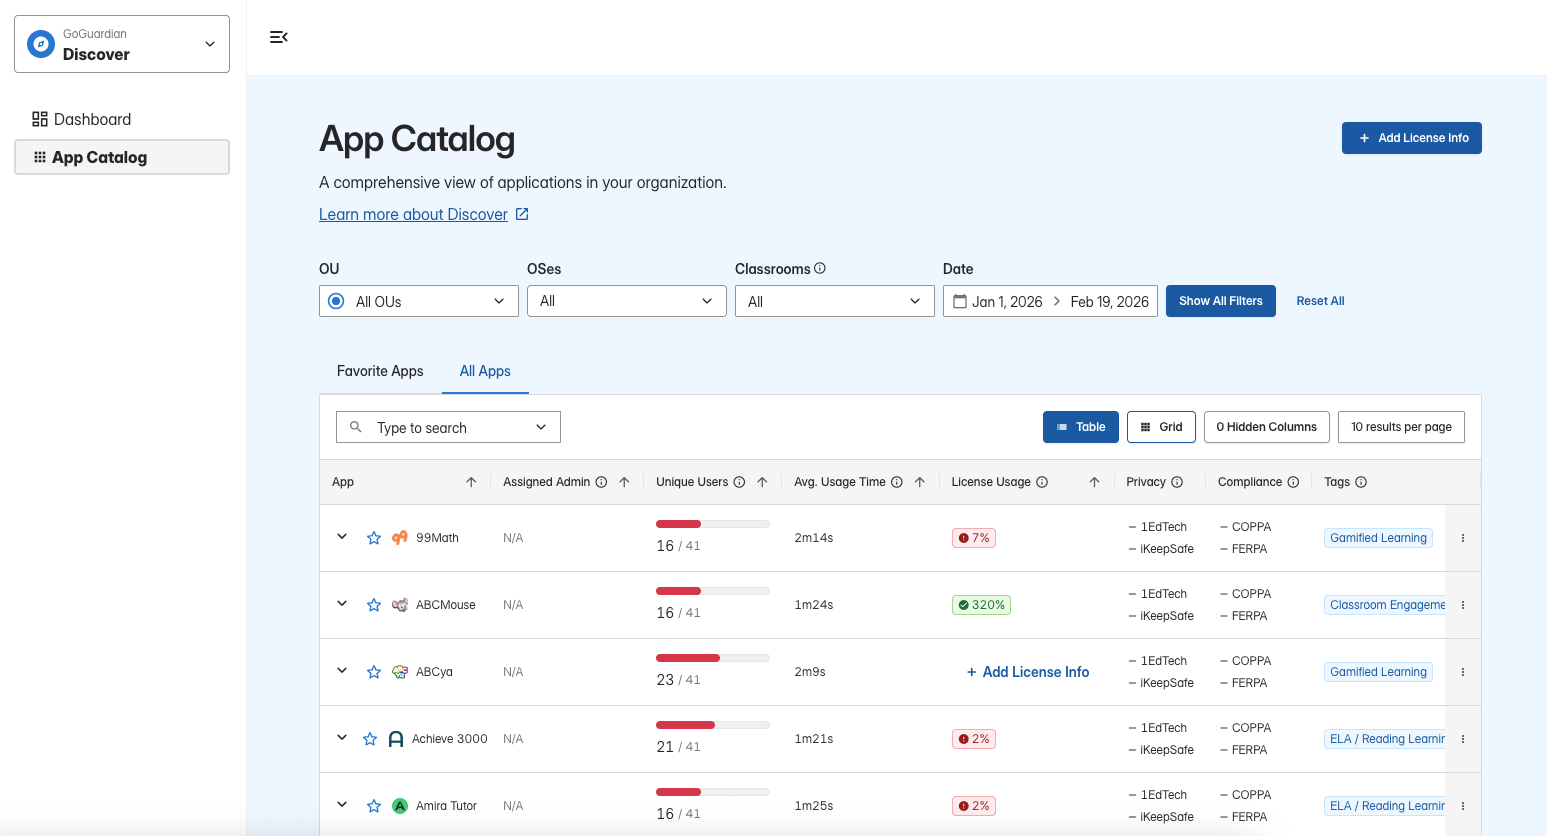
Task: Open the Classrooms dropdown
Action: [x=835, y=301]
